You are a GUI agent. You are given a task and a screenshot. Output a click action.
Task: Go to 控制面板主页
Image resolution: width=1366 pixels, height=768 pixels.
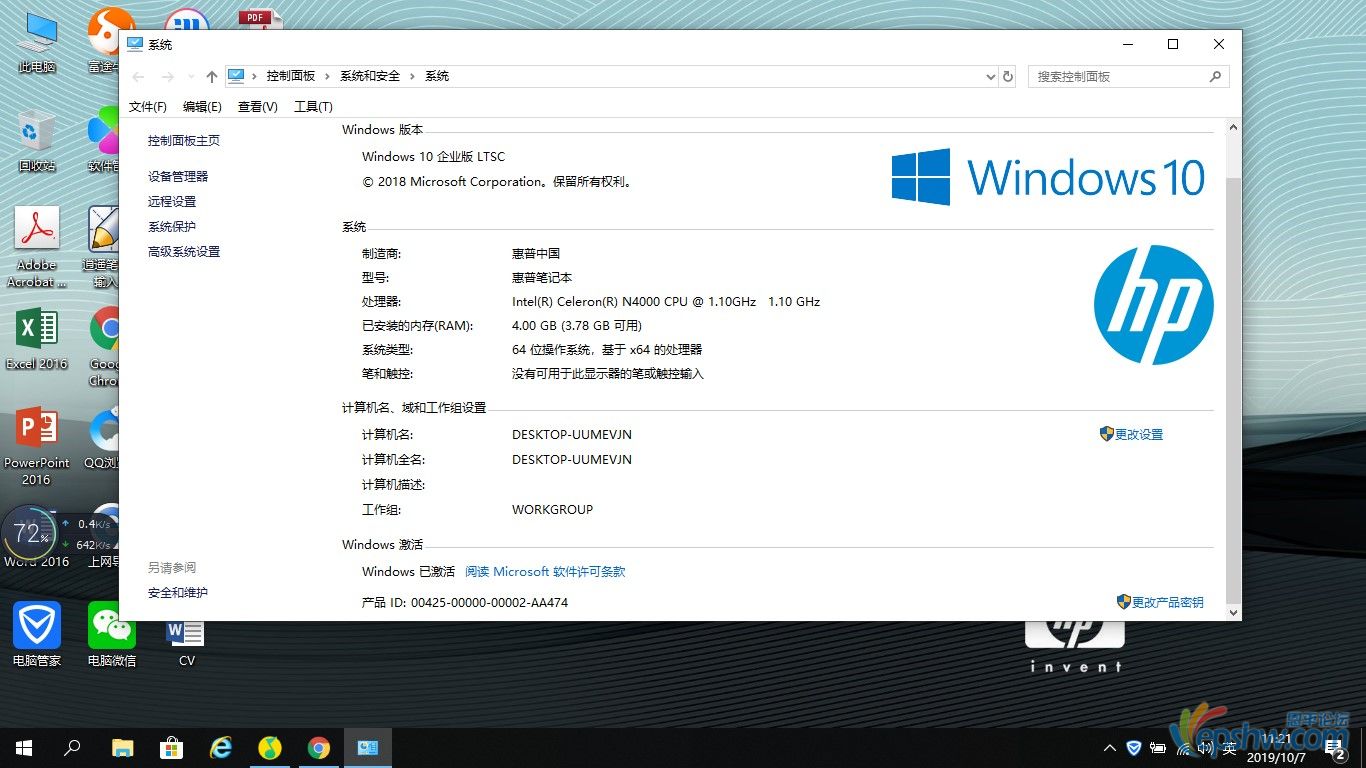coord(184,141)
